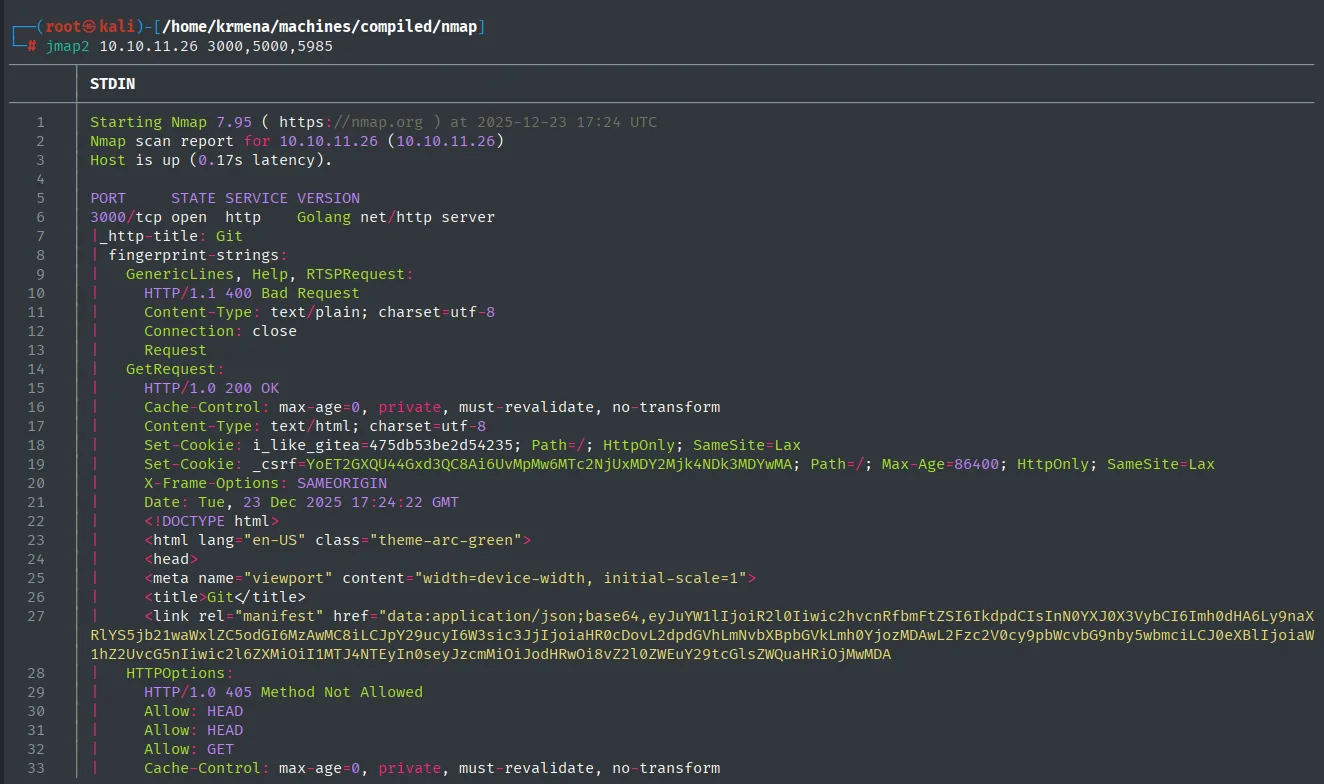The height and width of the screenshot is (784, 1324).
Task: Click the 'HTTPOptions:' label
Action: pos(180,673)
